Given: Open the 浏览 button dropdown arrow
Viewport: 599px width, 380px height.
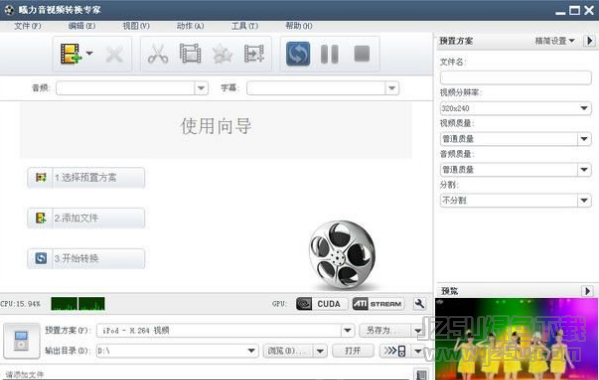Looking at the screenshot, I should pos(321,351).
